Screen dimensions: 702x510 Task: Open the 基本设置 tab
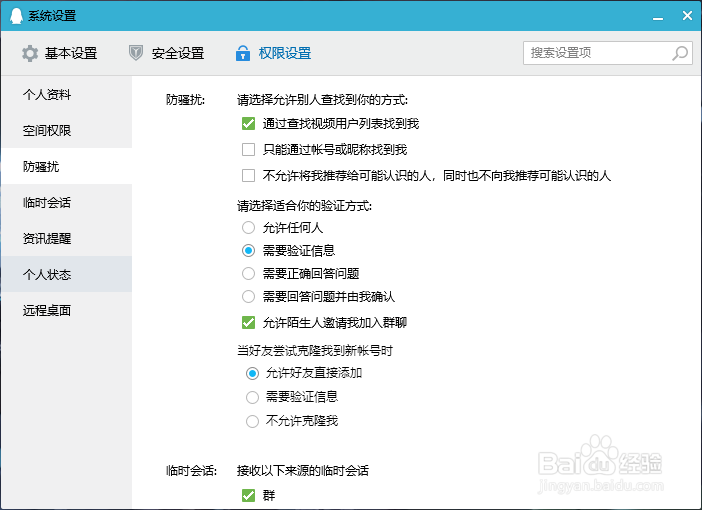tap(60, 53)
